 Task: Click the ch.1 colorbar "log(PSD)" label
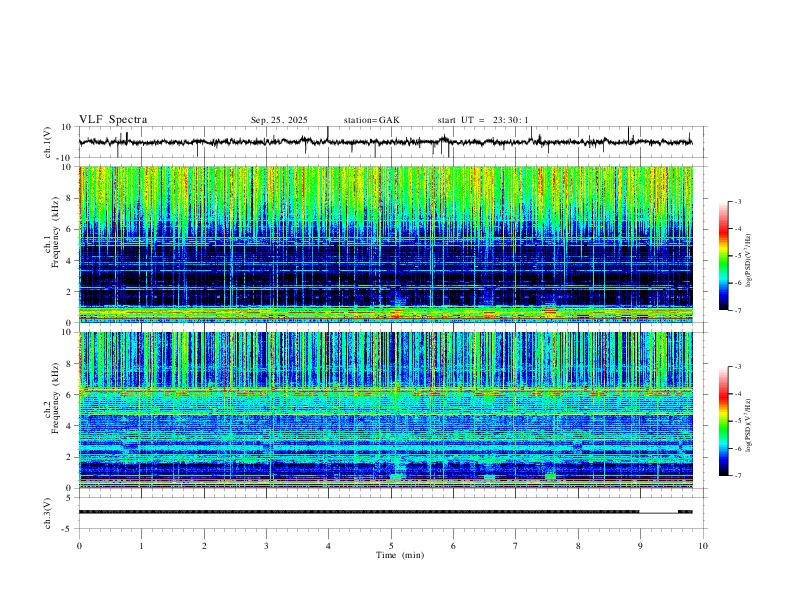pyautogui.click(x=749, y=261)
